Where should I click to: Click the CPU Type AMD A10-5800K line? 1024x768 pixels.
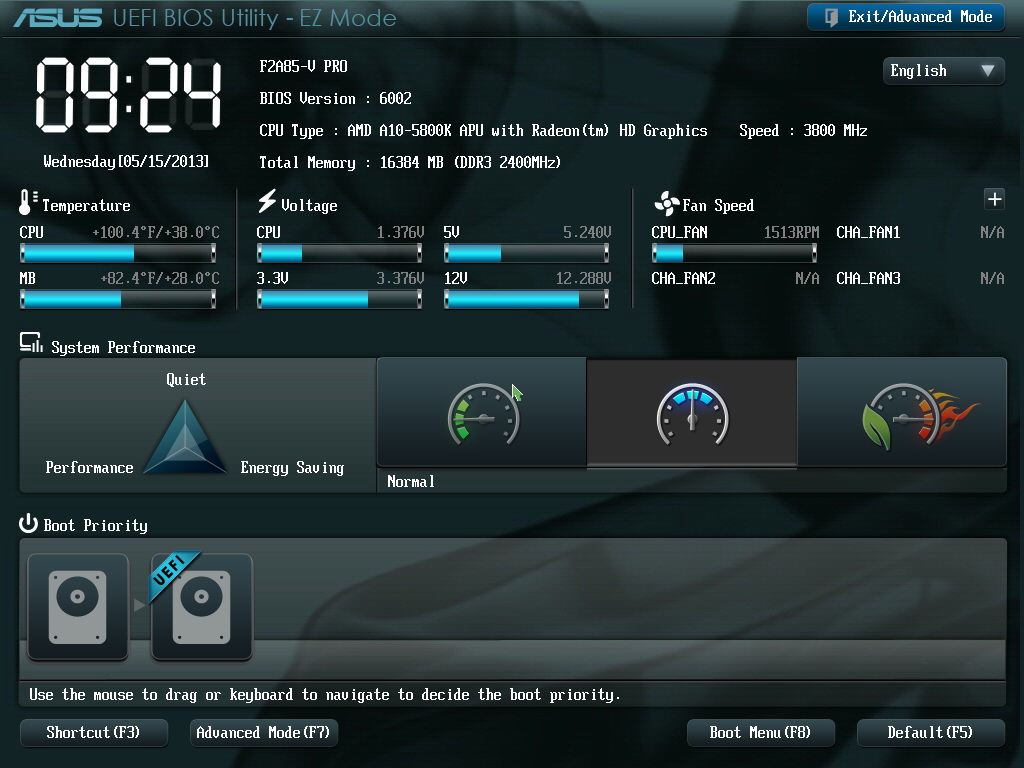pyautogui.click(x=483, y=131)
